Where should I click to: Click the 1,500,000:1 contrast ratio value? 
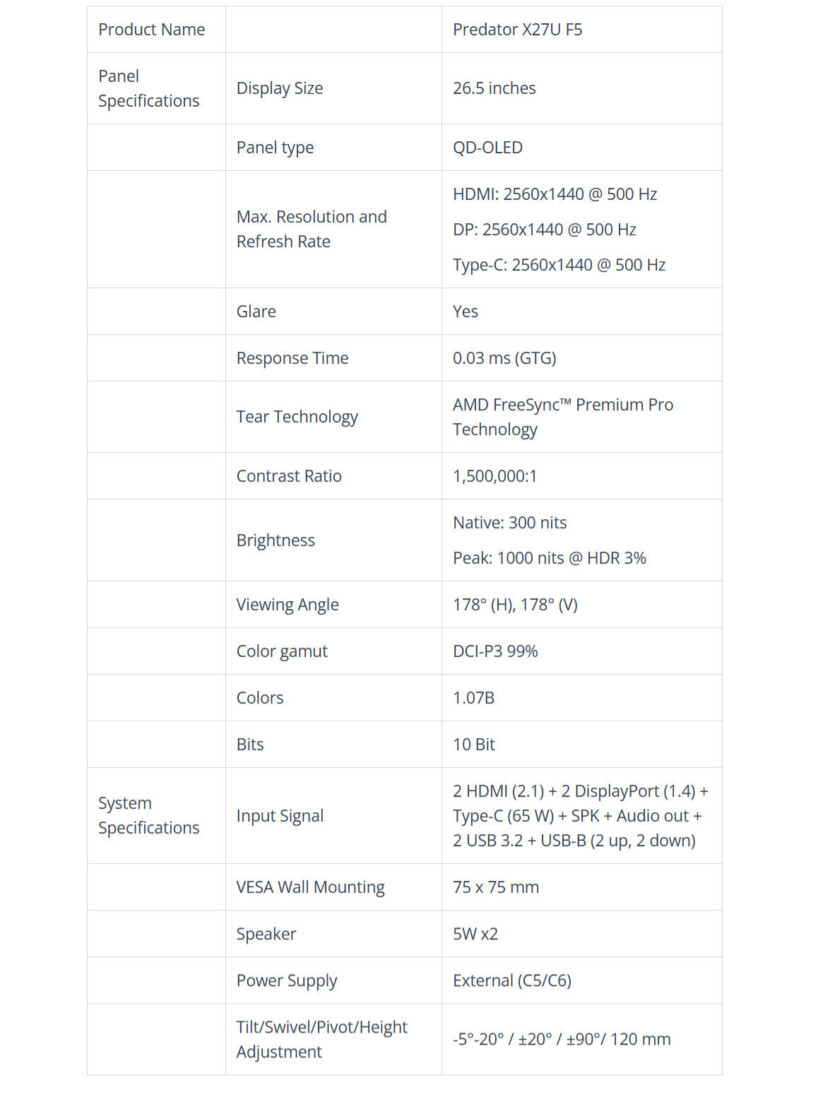(494, 476)
